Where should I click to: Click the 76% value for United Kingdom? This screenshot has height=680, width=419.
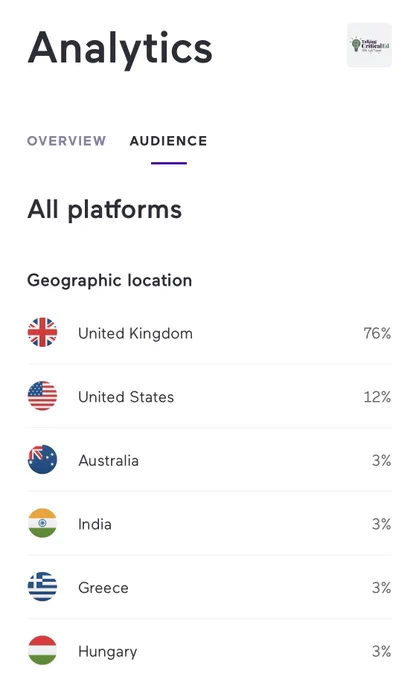pyautogui.click(x=377, y=333)
